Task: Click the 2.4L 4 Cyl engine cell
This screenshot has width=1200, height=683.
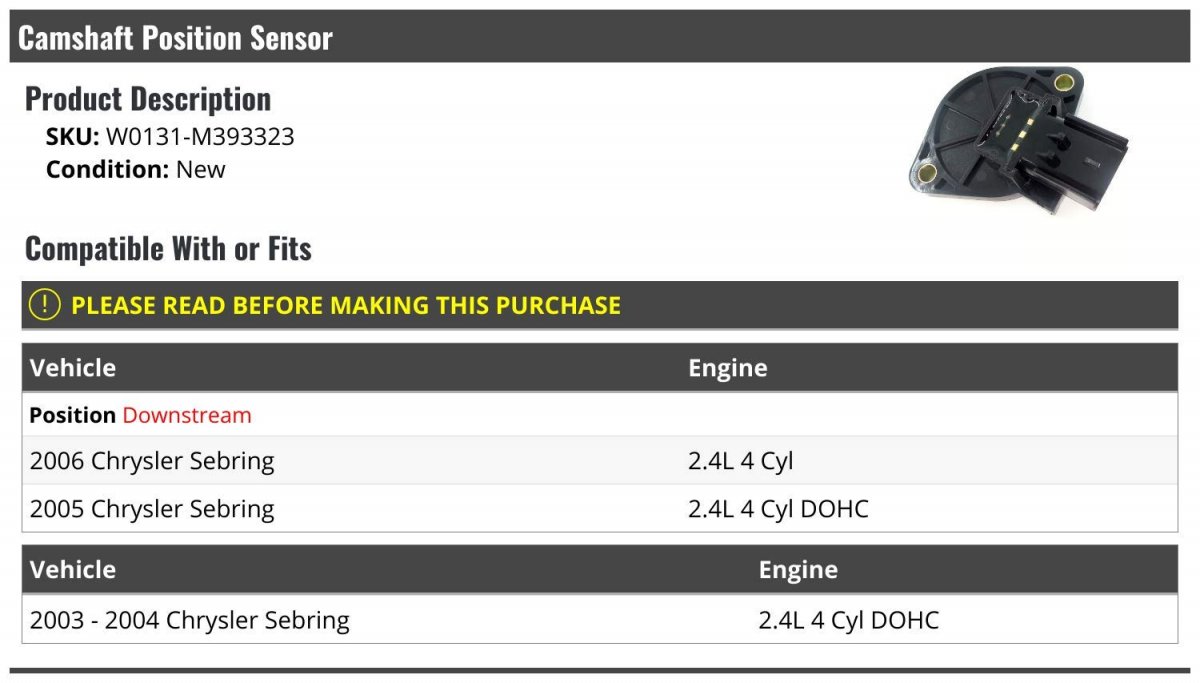Action: pos(741,461)
